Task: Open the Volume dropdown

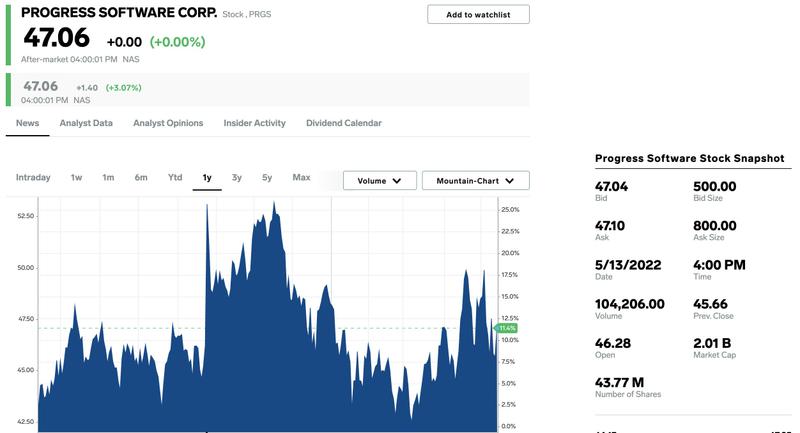Action: (380, 181)
